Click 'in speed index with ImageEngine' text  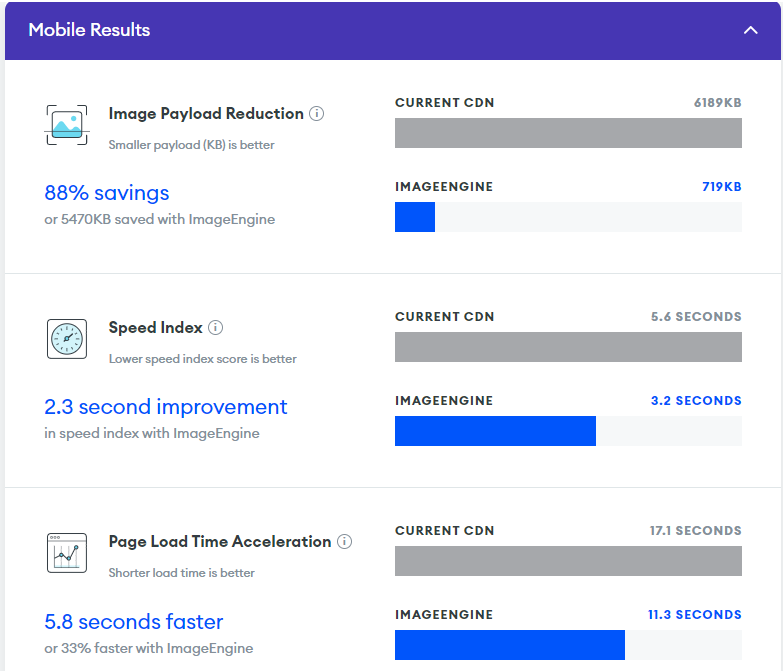tap(152, 433)
